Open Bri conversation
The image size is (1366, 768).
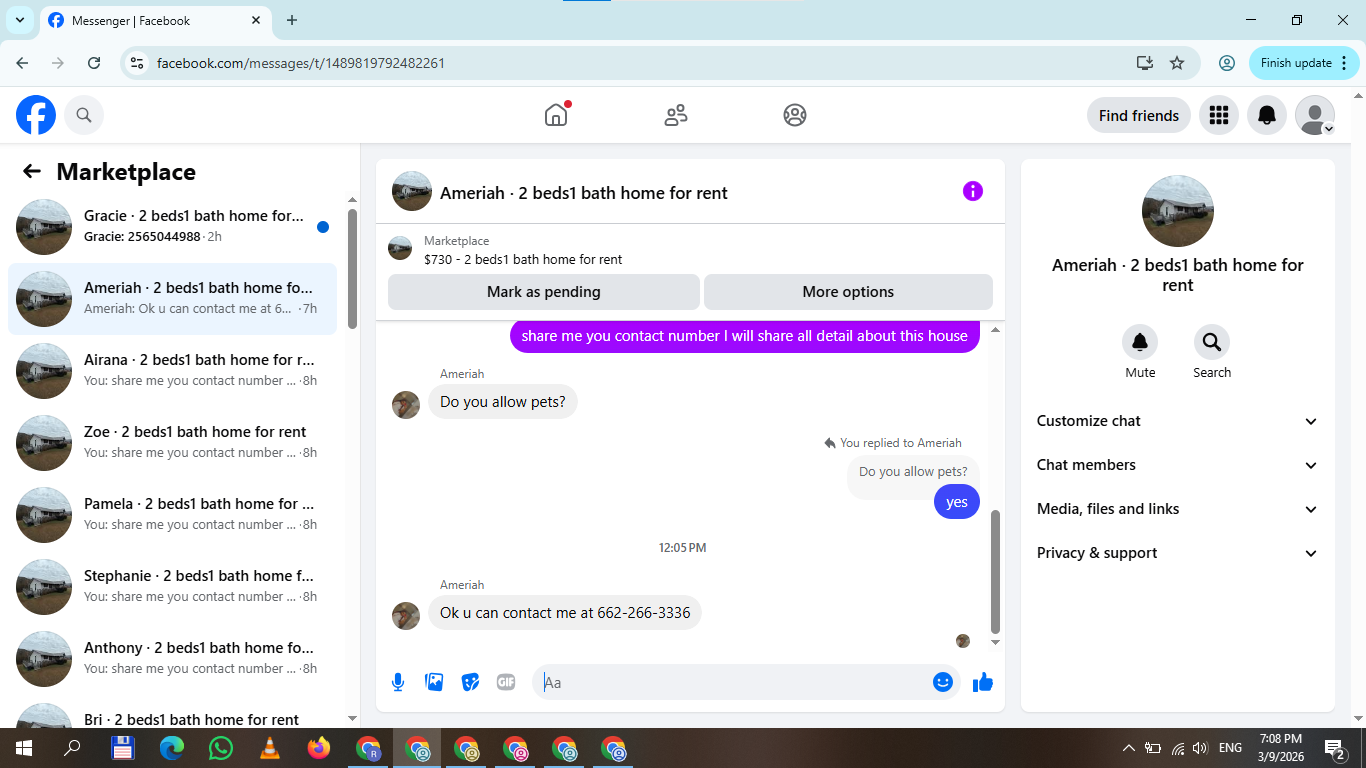(172, 713)
